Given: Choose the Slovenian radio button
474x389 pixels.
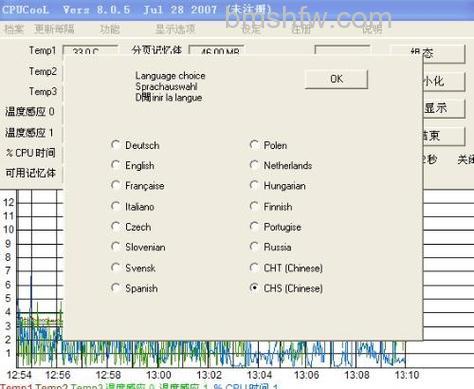Looking at the screenshot, I should (138, 247).
